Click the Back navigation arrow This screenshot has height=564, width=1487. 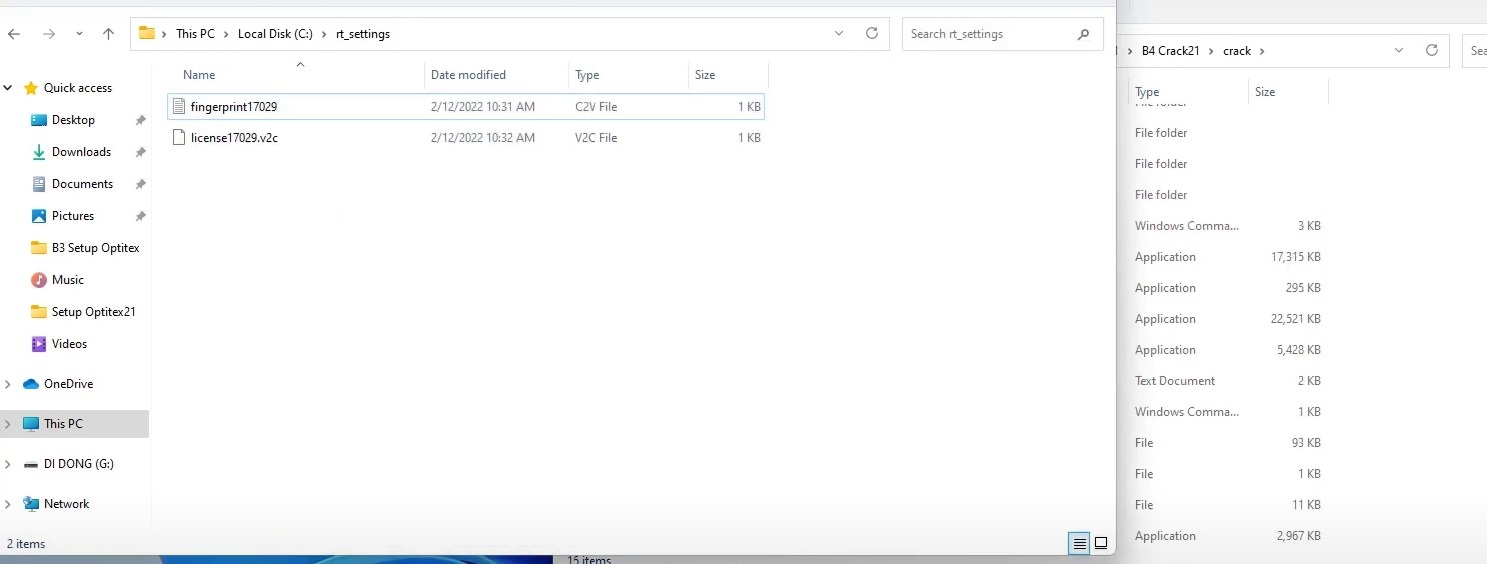pos(14,34)
